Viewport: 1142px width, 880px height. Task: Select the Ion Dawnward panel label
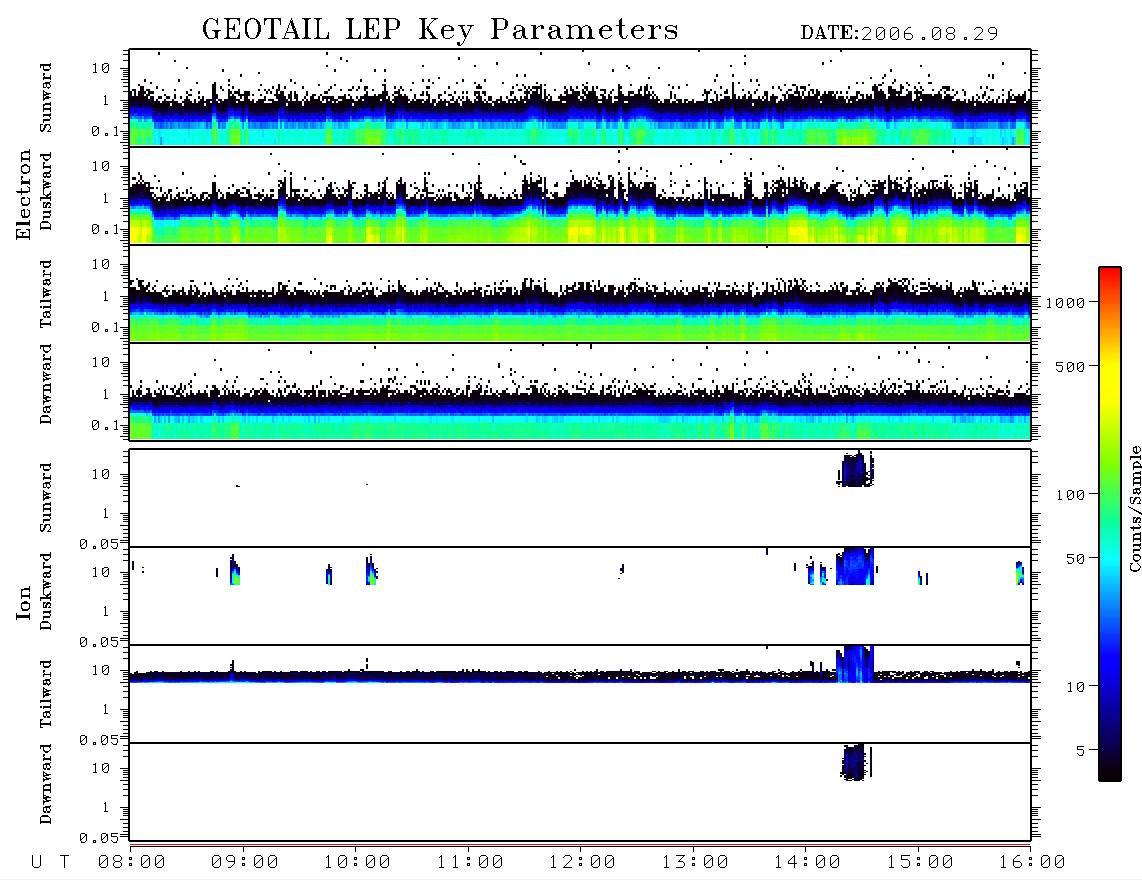[46, 784]
